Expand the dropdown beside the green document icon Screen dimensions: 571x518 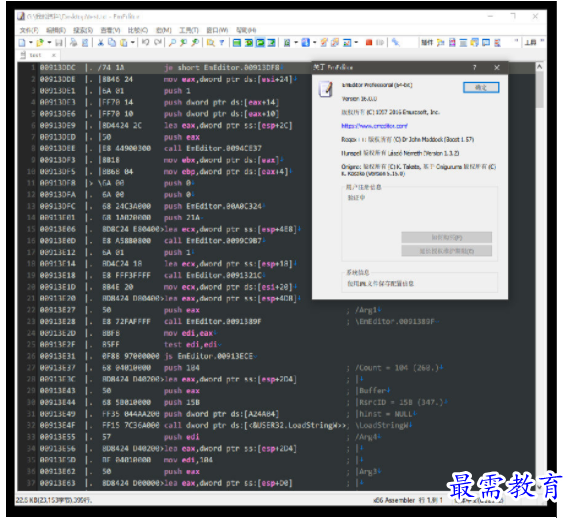[x=296, y=43]
